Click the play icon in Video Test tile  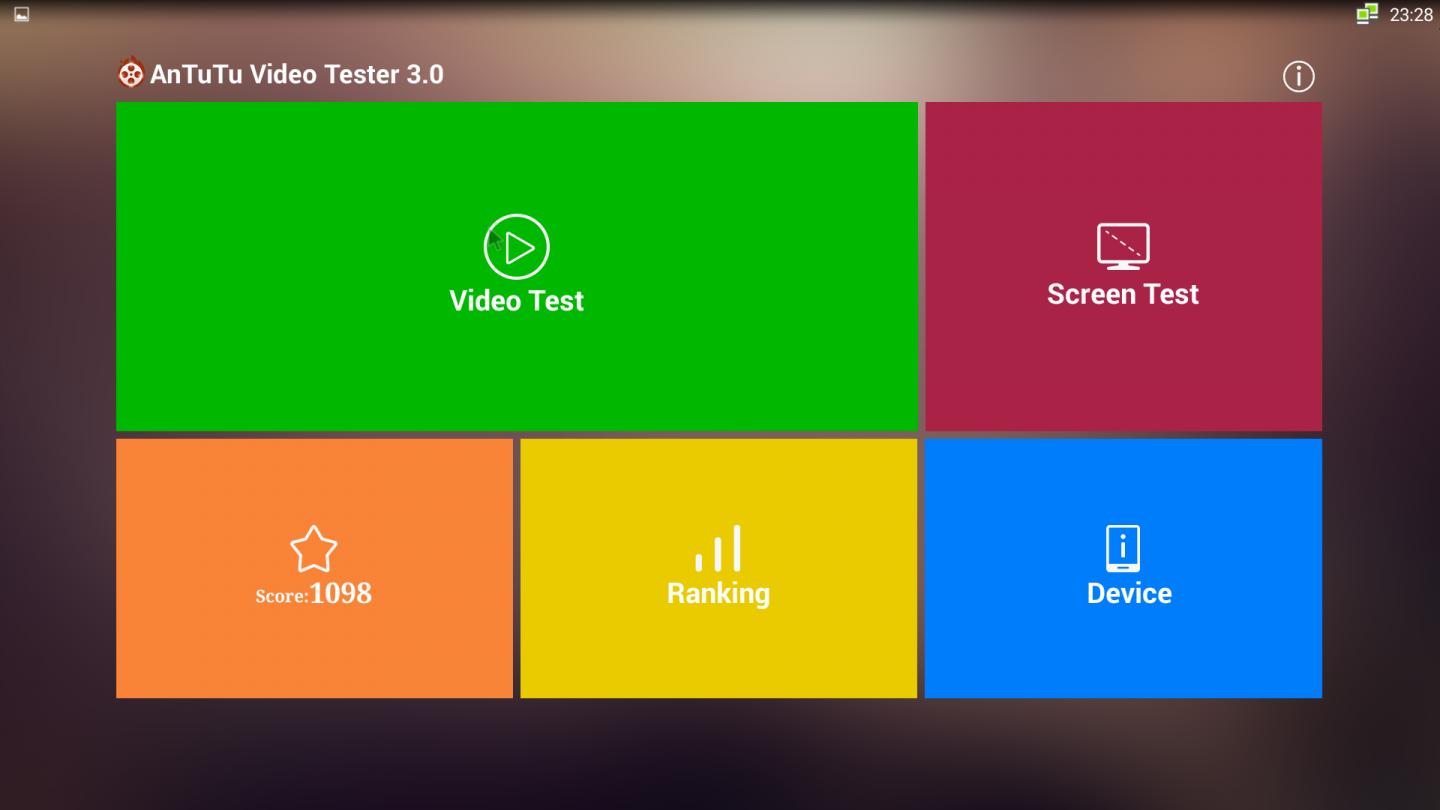(516, 247)
